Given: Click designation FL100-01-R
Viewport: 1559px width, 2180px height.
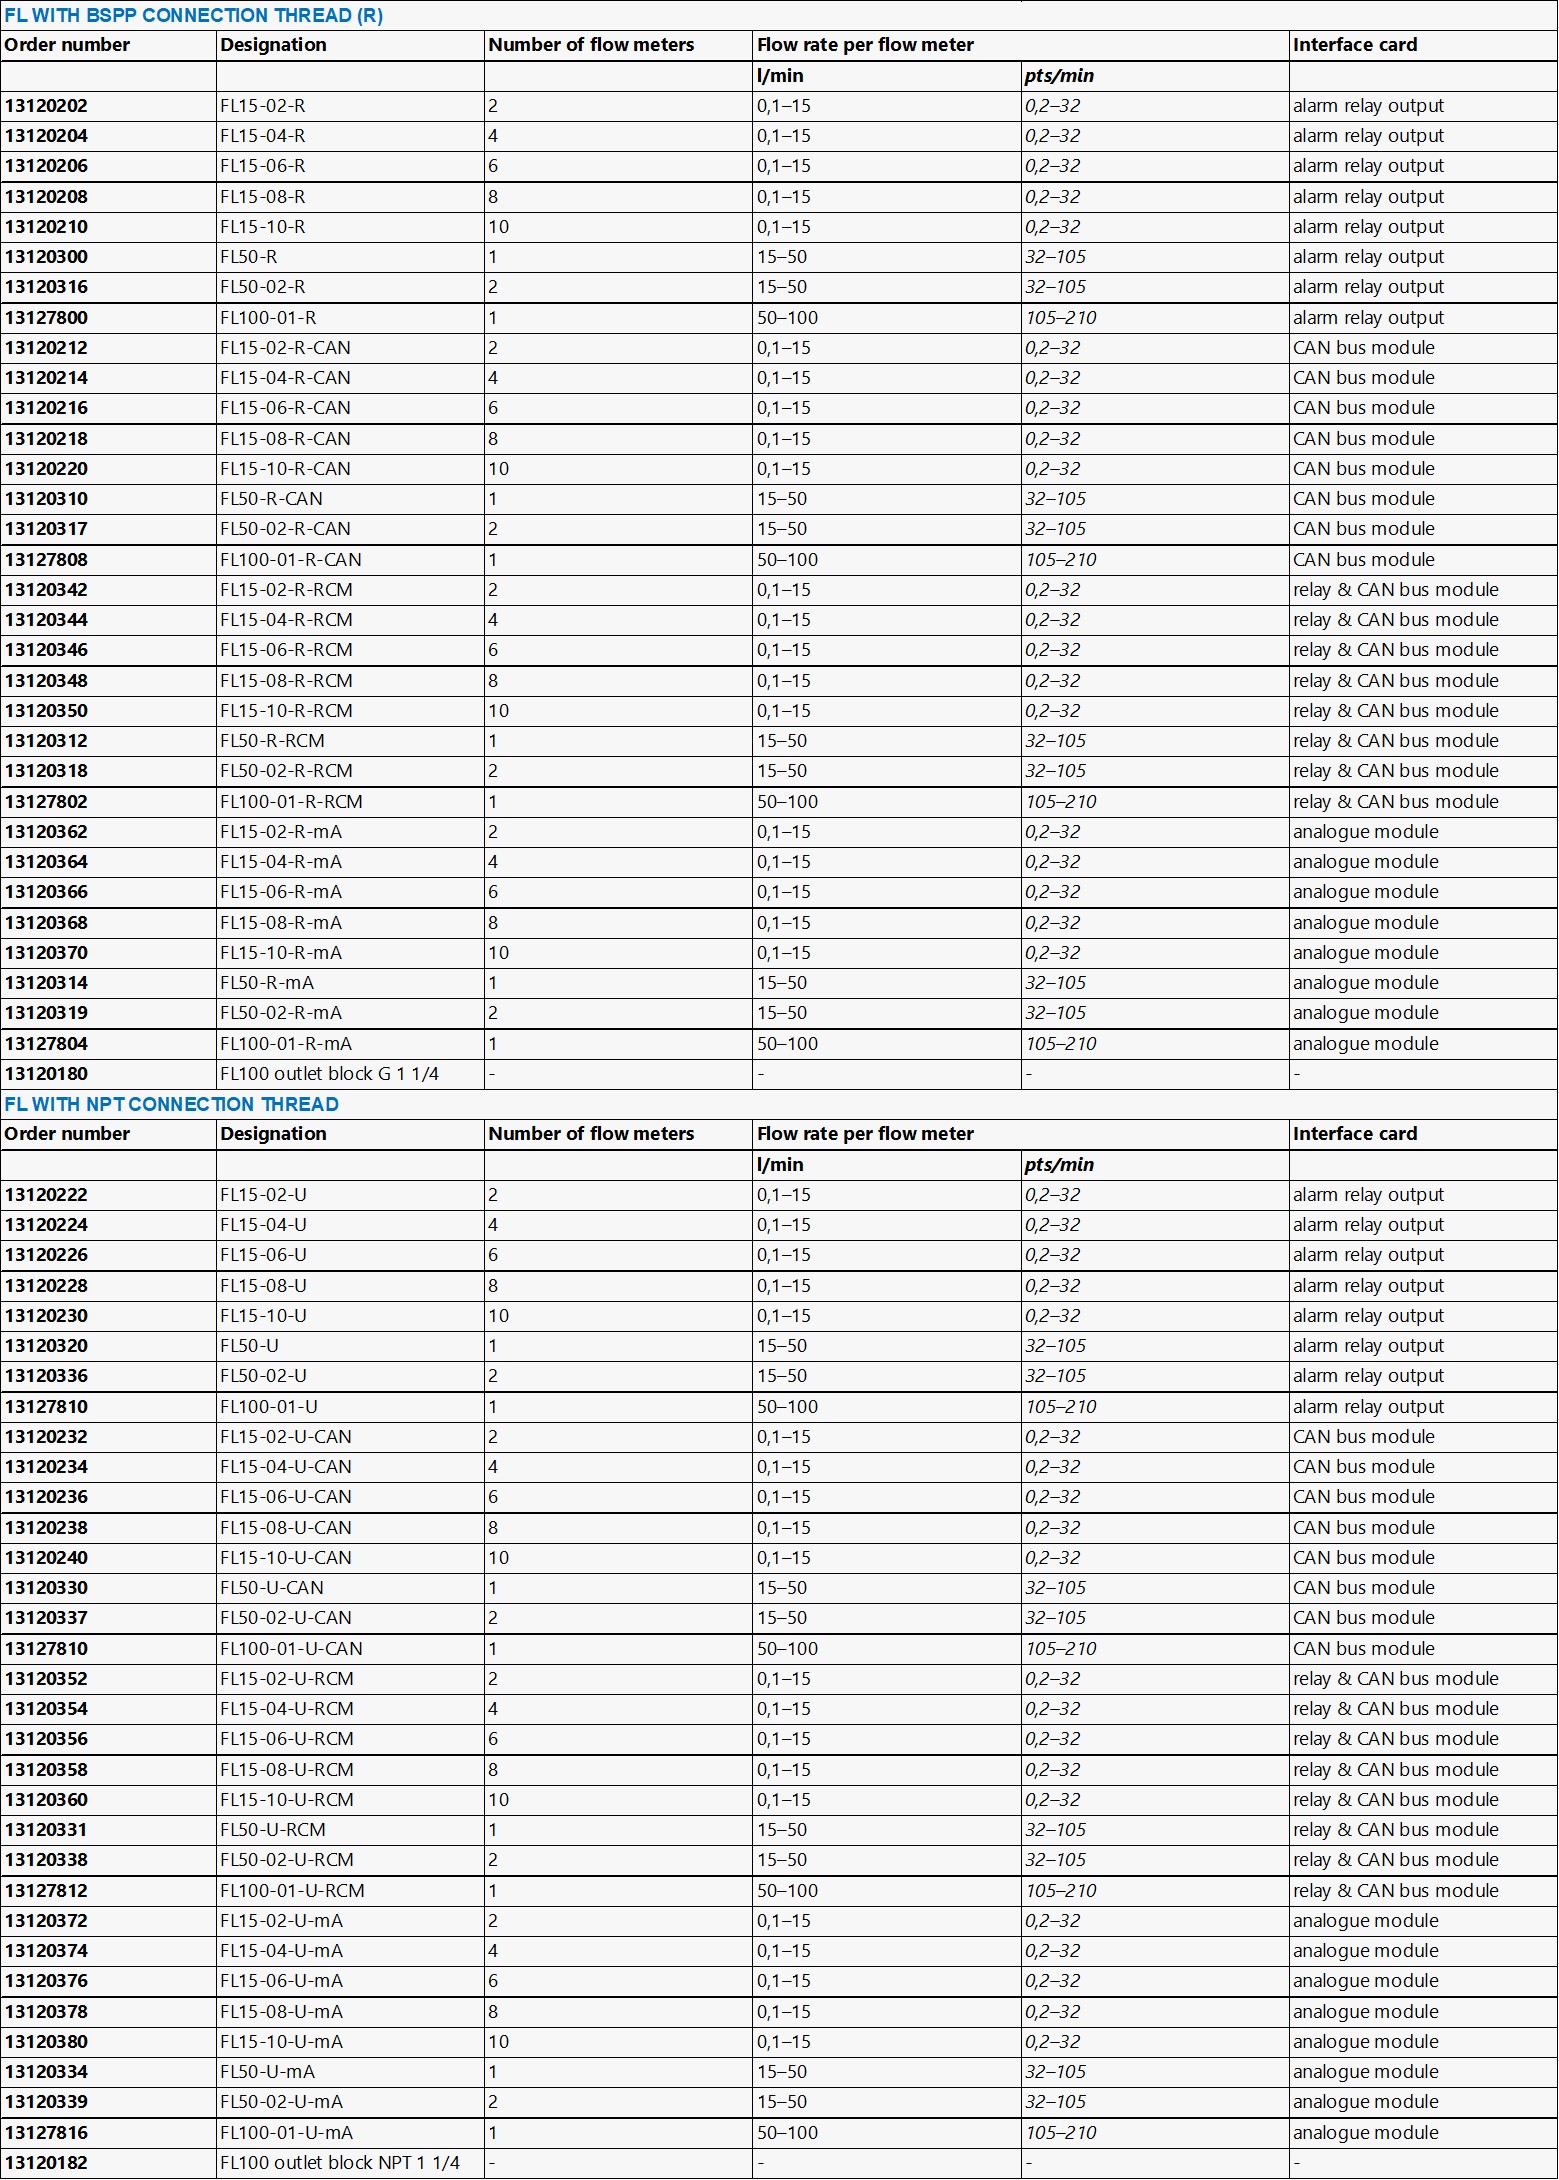Looking at the screenshot, I should (x=268, y=318).
